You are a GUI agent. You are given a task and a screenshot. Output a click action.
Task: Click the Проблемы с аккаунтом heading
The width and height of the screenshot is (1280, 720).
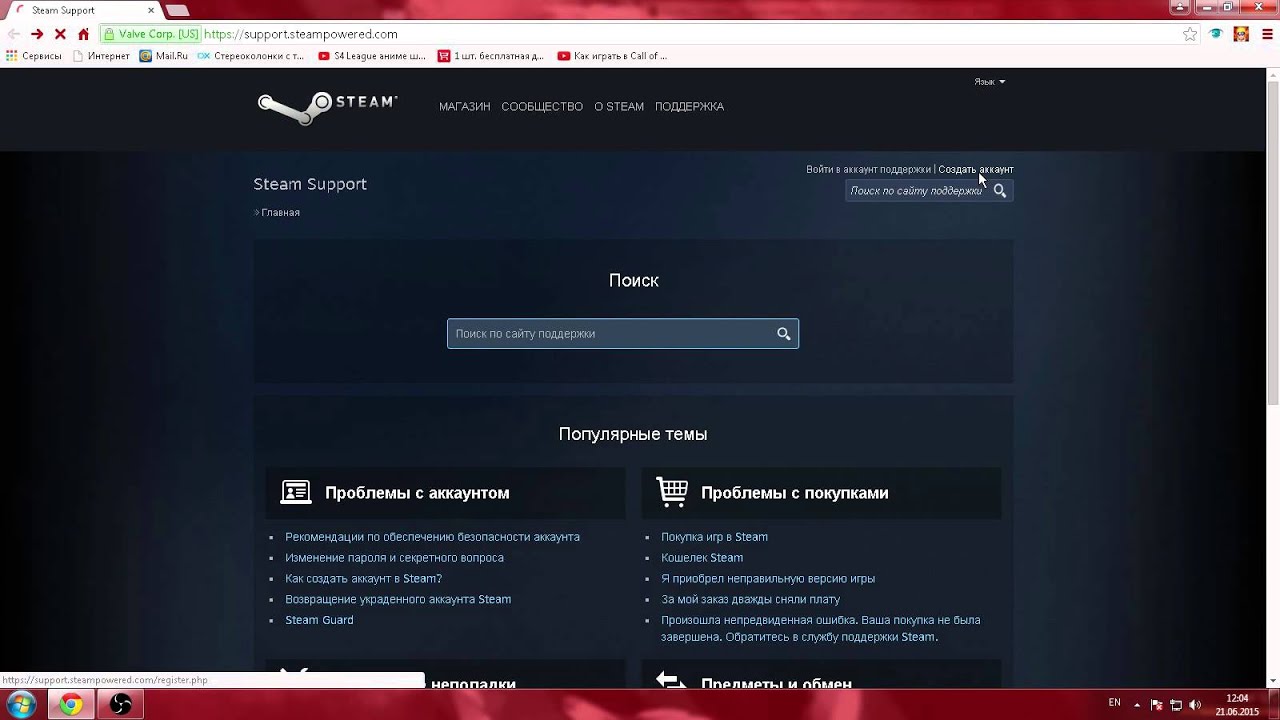pos(417,493)
